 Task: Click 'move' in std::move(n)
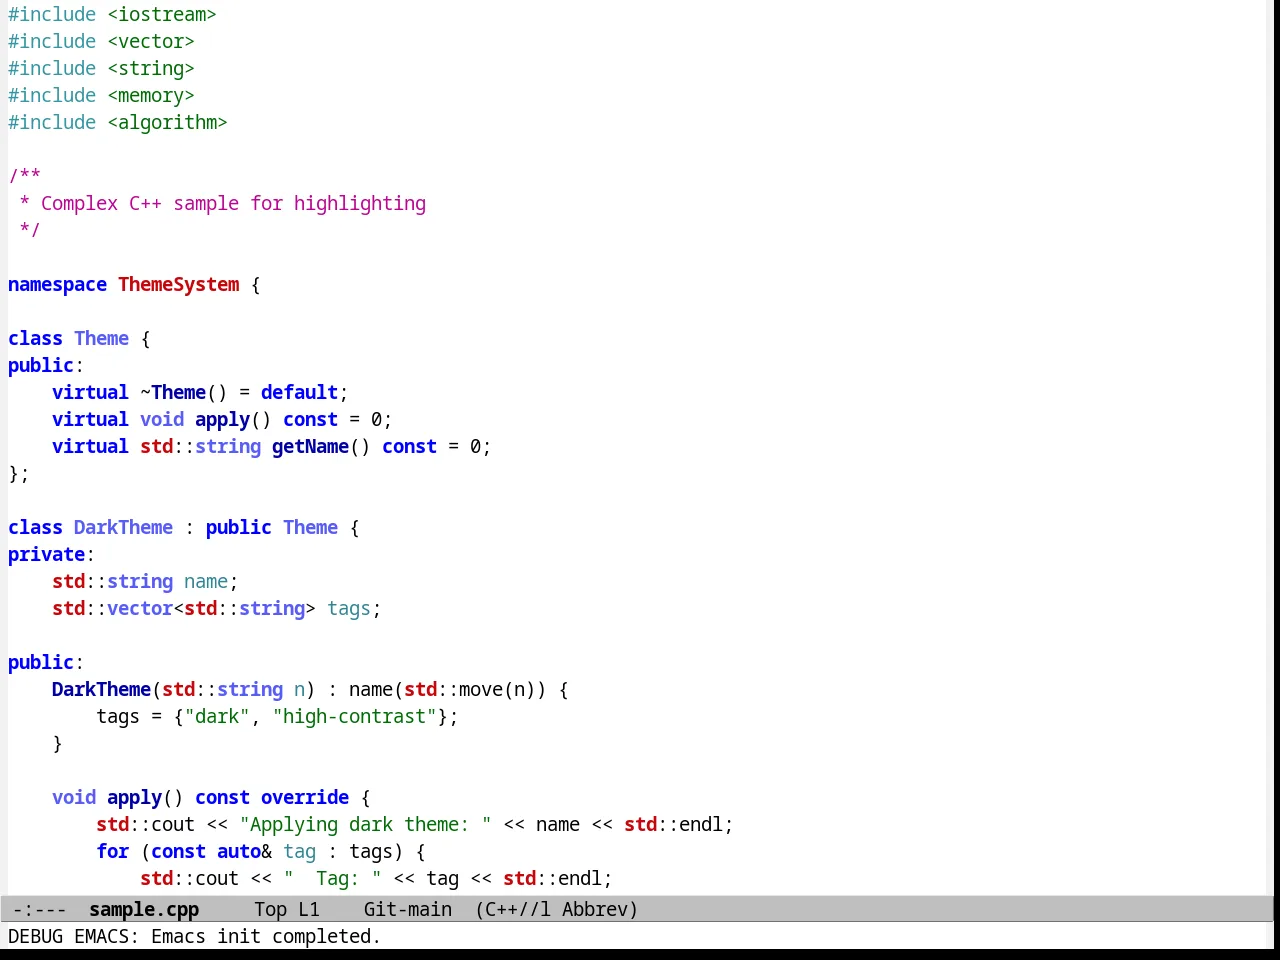pyautogui.click(x=481, y=689)
